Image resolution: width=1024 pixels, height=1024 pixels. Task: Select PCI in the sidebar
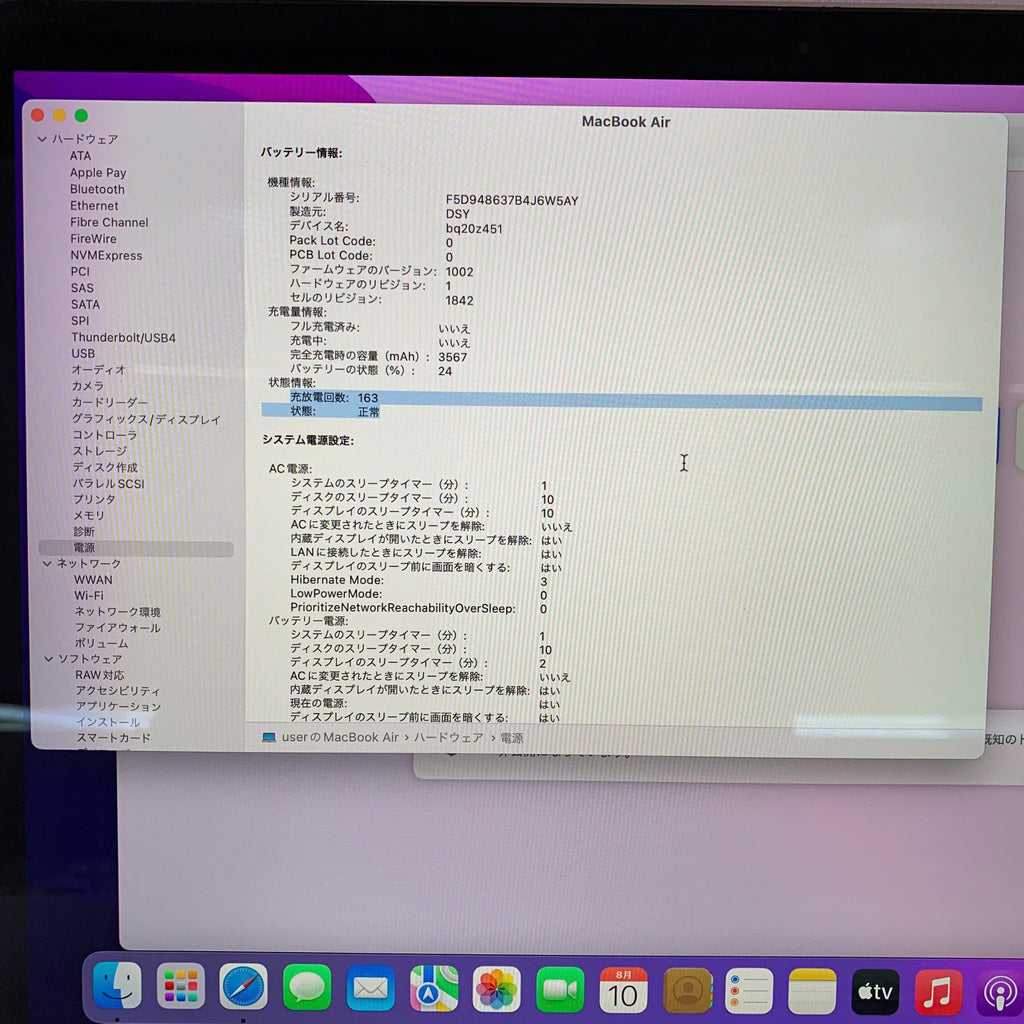click(x=80, y=272)
